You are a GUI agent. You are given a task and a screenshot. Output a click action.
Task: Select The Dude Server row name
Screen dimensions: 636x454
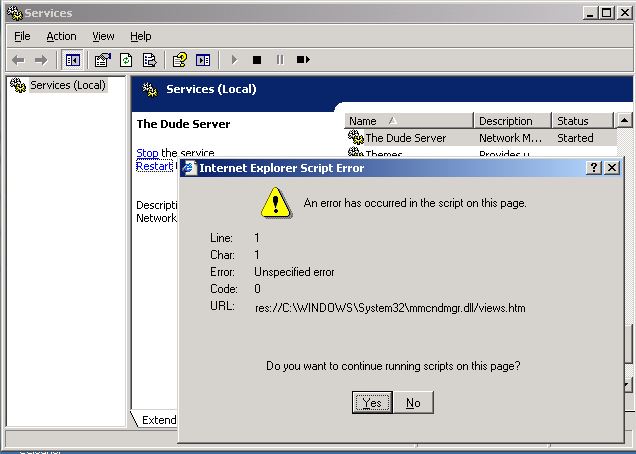click(x=406, y=138)
